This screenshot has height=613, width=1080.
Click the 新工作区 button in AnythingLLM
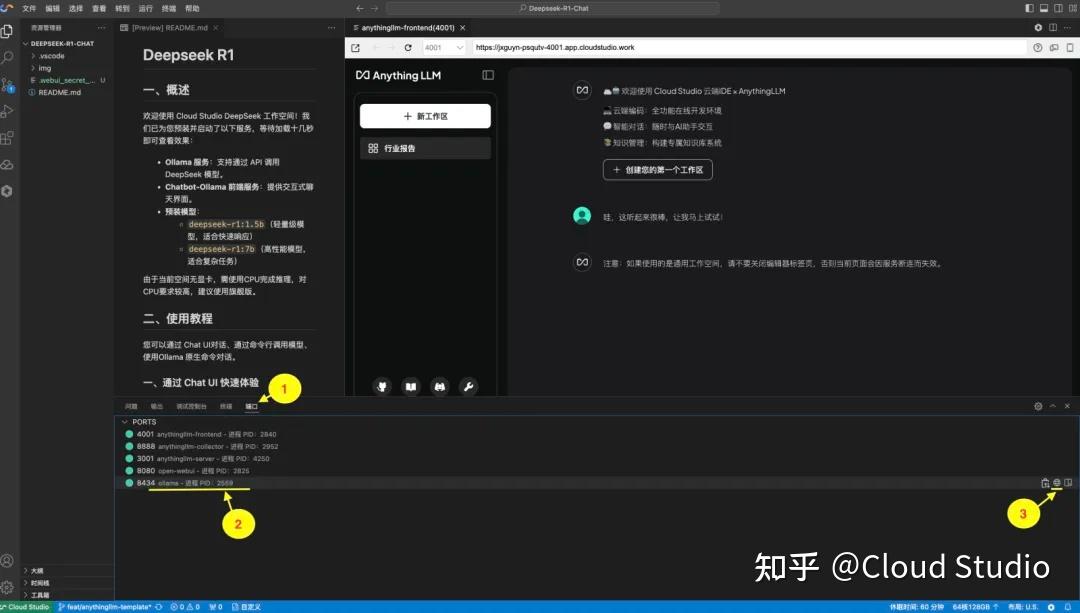(425, 115)
